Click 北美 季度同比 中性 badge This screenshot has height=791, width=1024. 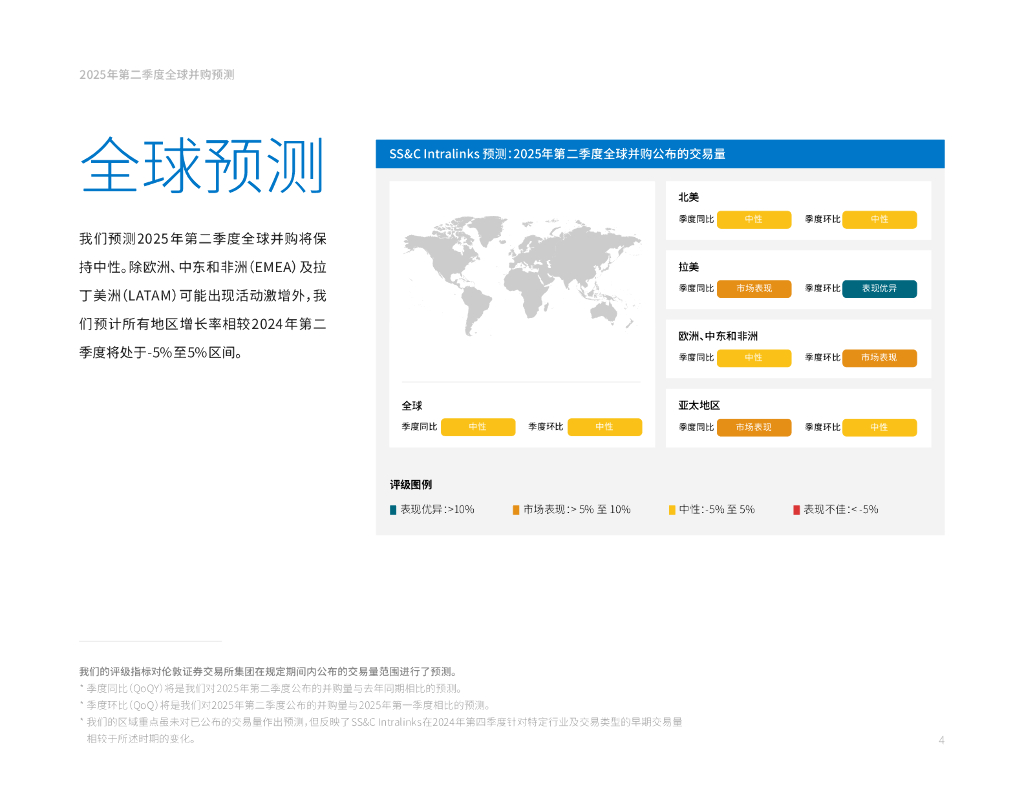[x=754, y=219]
